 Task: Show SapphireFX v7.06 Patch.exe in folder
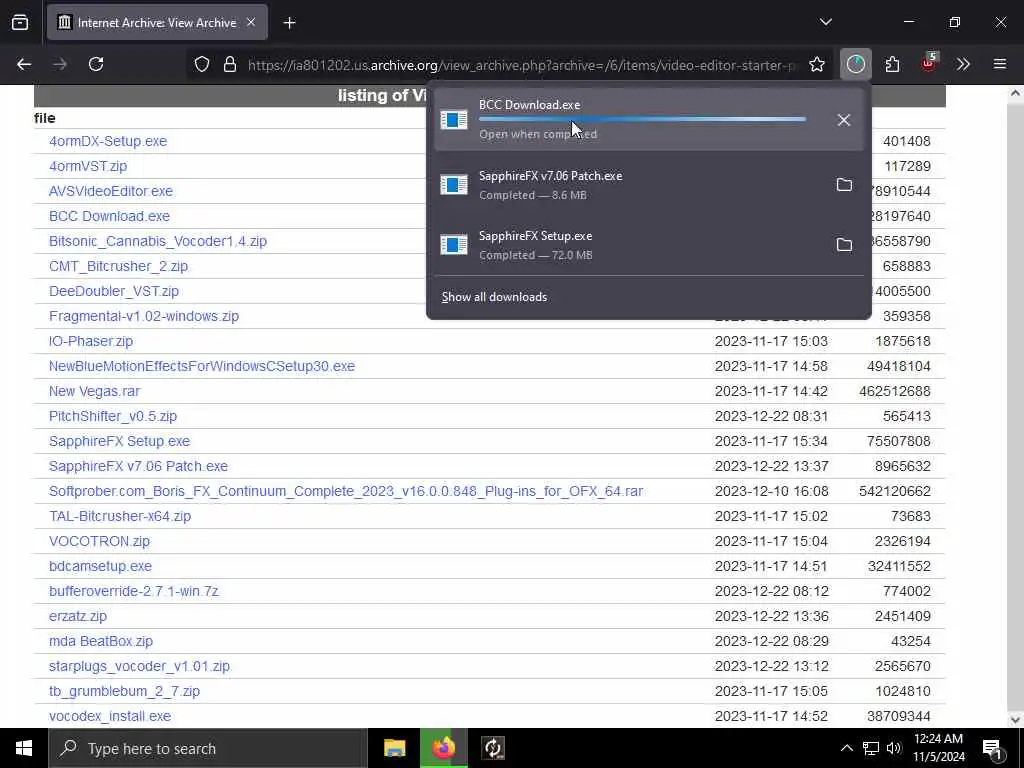844,185
